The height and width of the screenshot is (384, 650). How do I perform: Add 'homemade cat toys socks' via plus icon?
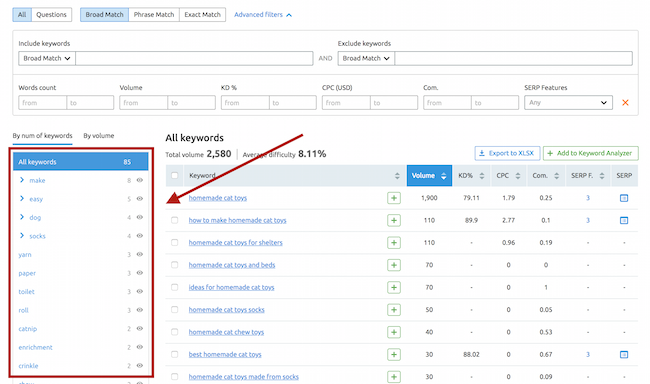pos(394,310)
